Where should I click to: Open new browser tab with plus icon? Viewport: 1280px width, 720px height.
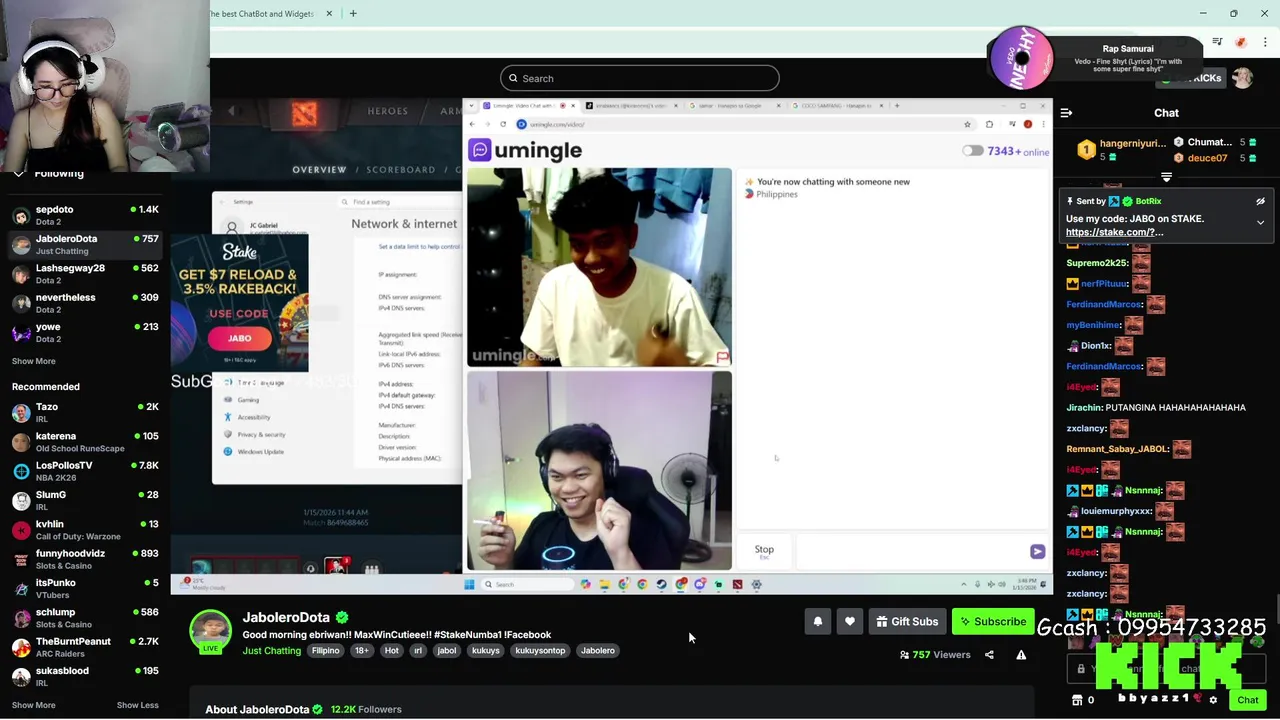353,13
